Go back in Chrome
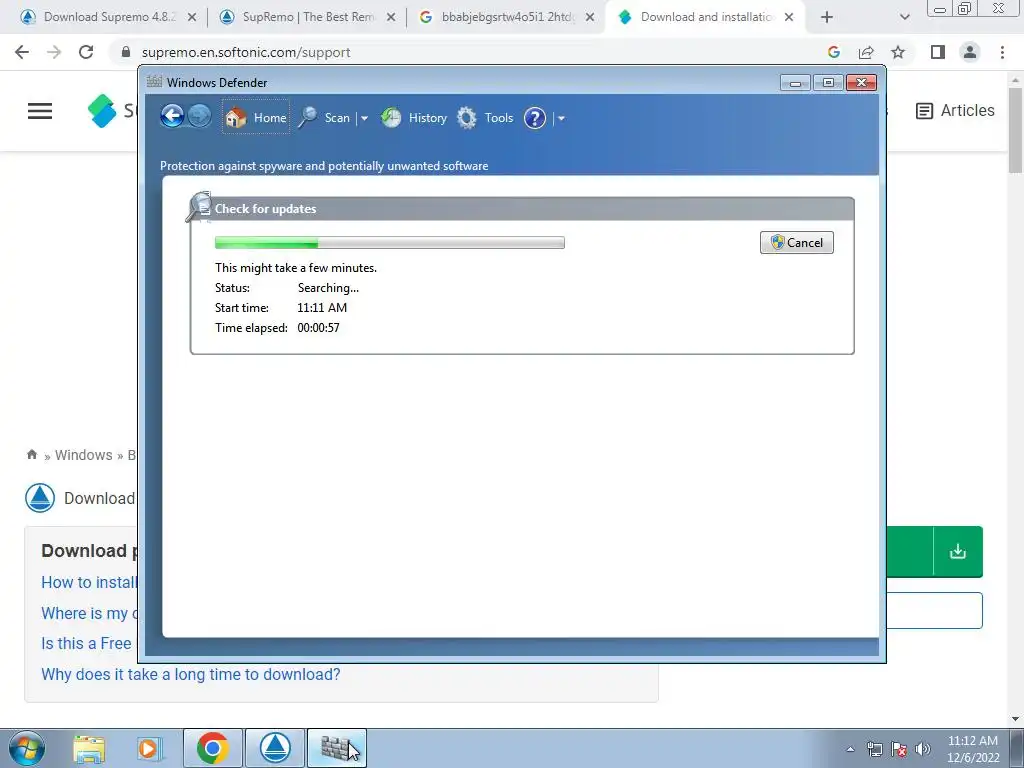1024x768 pixels. (x=22, y=52)
